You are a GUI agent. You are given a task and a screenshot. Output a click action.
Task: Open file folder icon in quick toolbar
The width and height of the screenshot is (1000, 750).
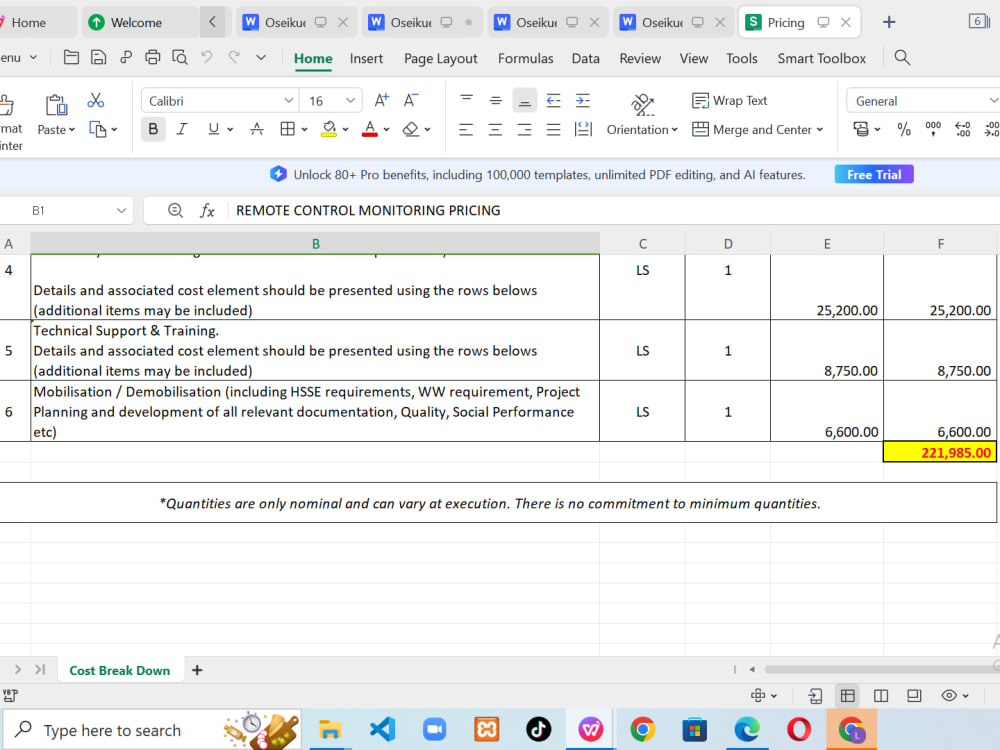click(x=71, y=57)
